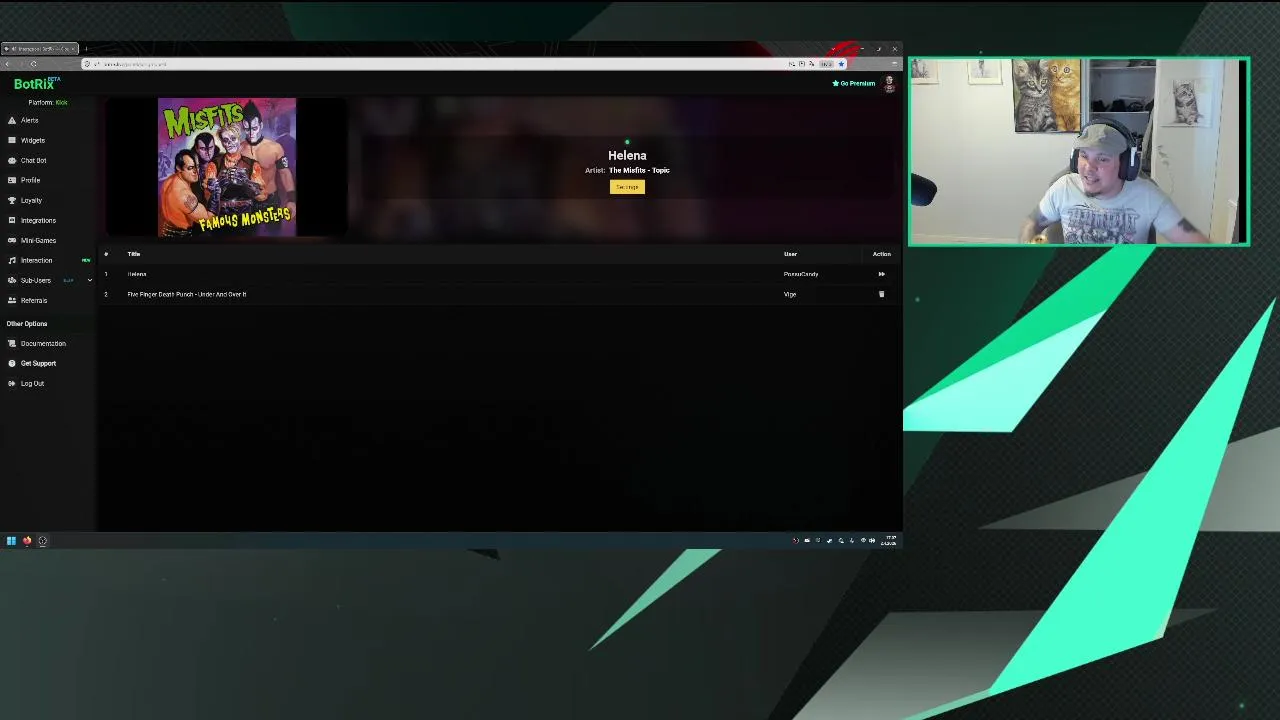Click the user name Vige
1280x720 pixels.
(790, 294)
